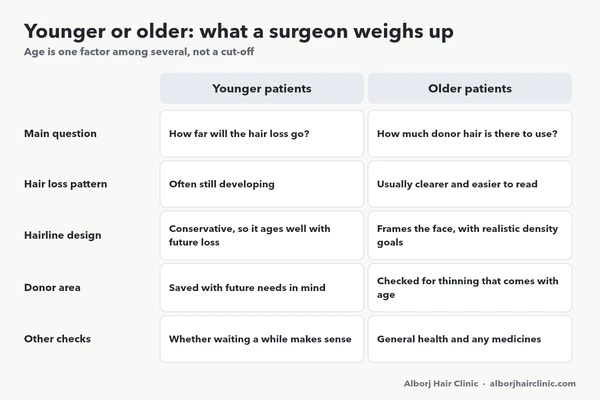Click 'Usually clearer and easier to read' cell

click(470, 184)
